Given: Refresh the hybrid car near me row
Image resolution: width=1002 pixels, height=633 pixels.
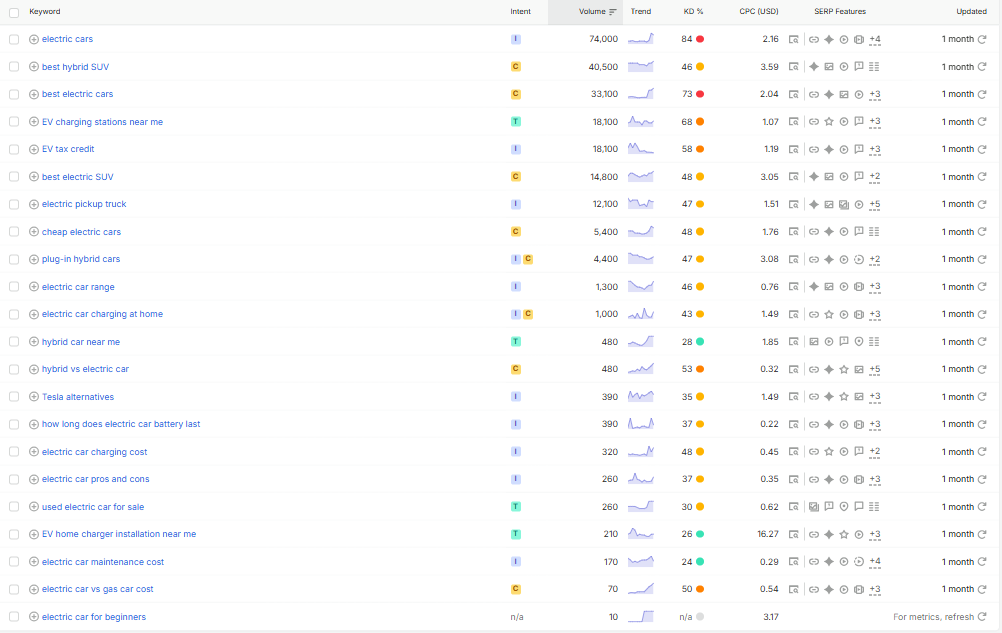Looking at the screenshot, I should [982, 342].
